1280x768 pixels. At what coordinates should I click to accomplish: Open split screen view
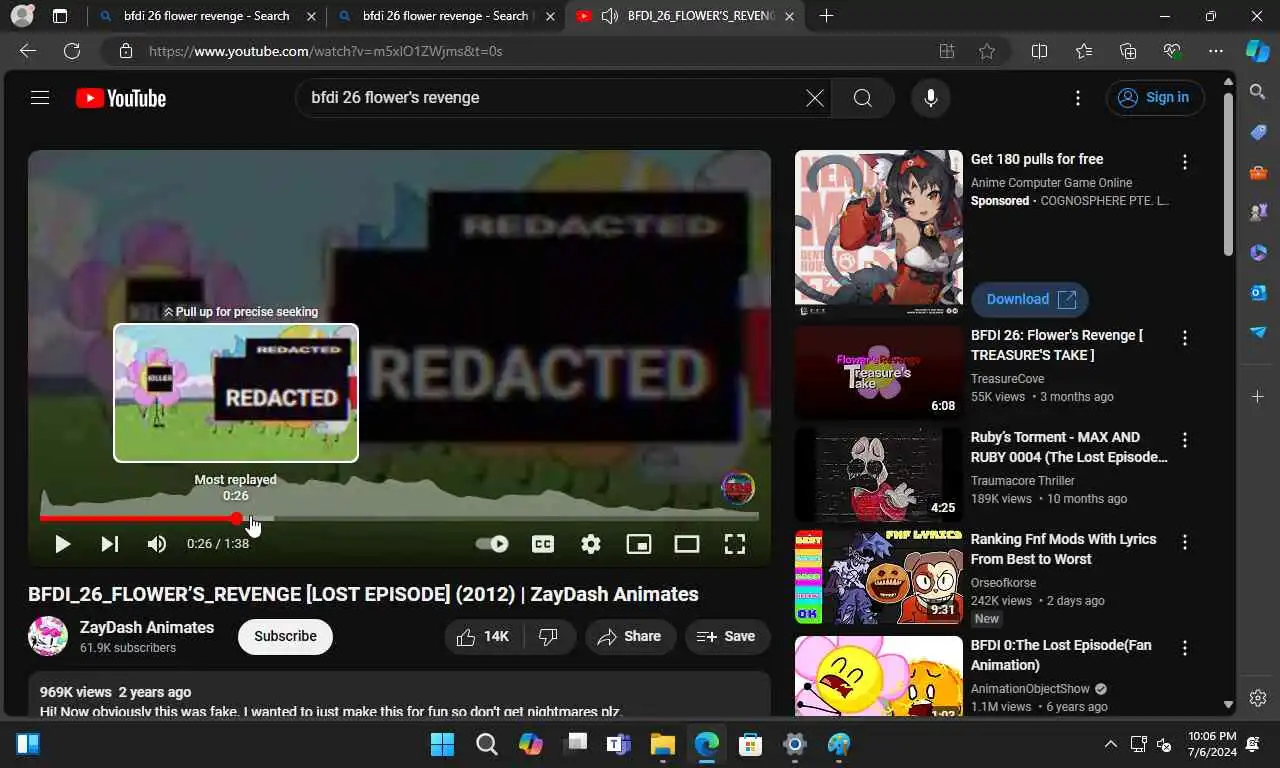[1039, 51]
